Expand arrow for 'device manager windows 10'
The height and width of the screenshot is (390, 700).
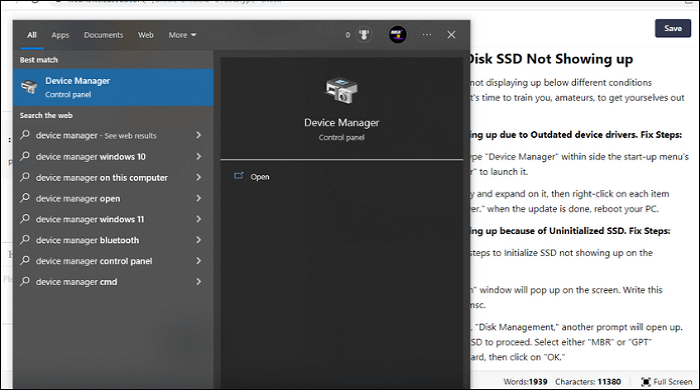coord(199,156)
